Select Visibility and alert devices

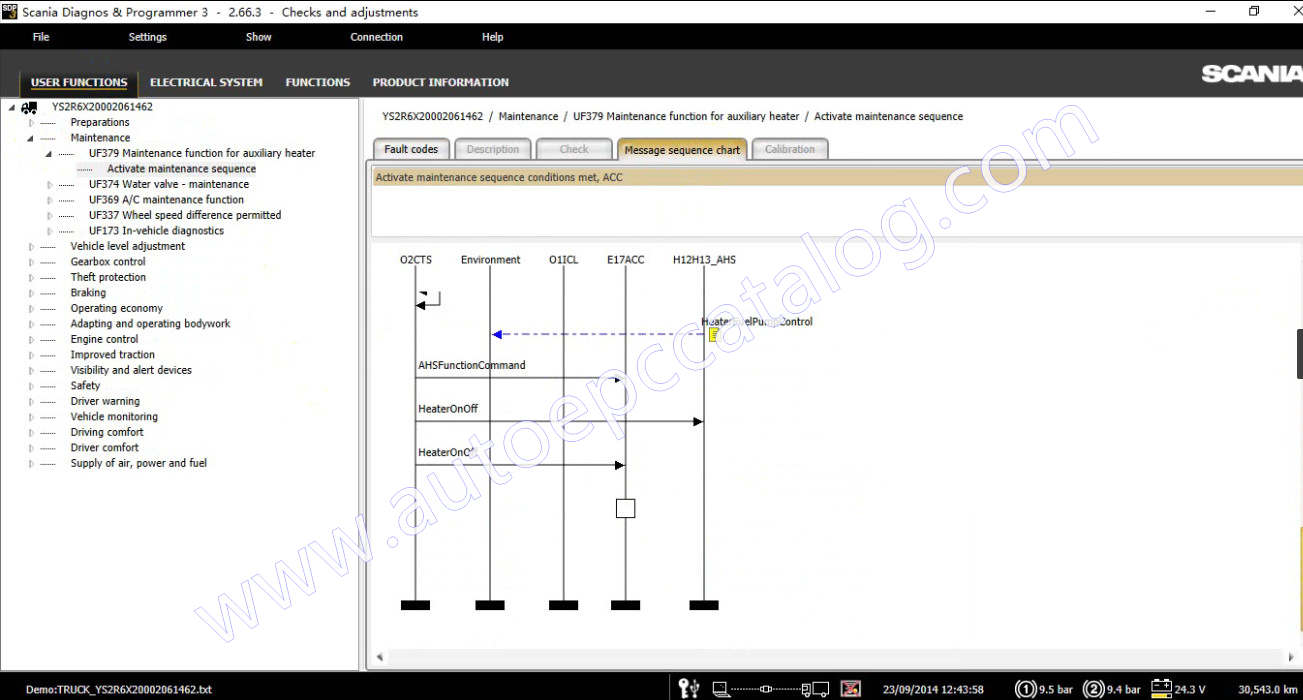pyautogui.click(x=131, y=370)
